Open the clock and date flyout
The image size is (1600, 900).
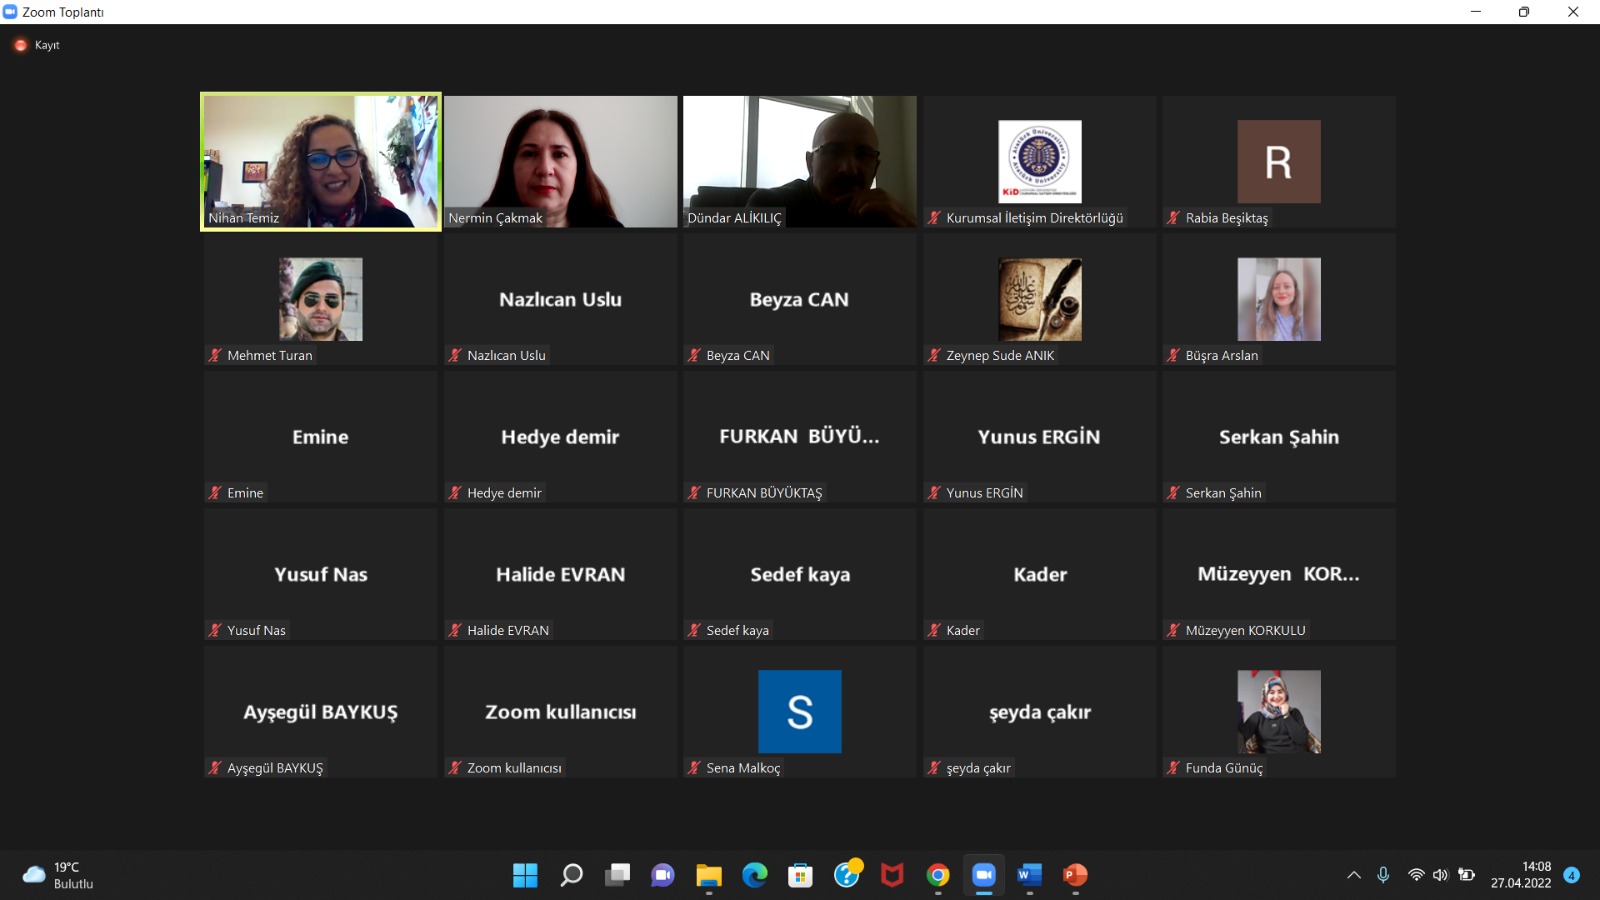(x=1521, y=875)
